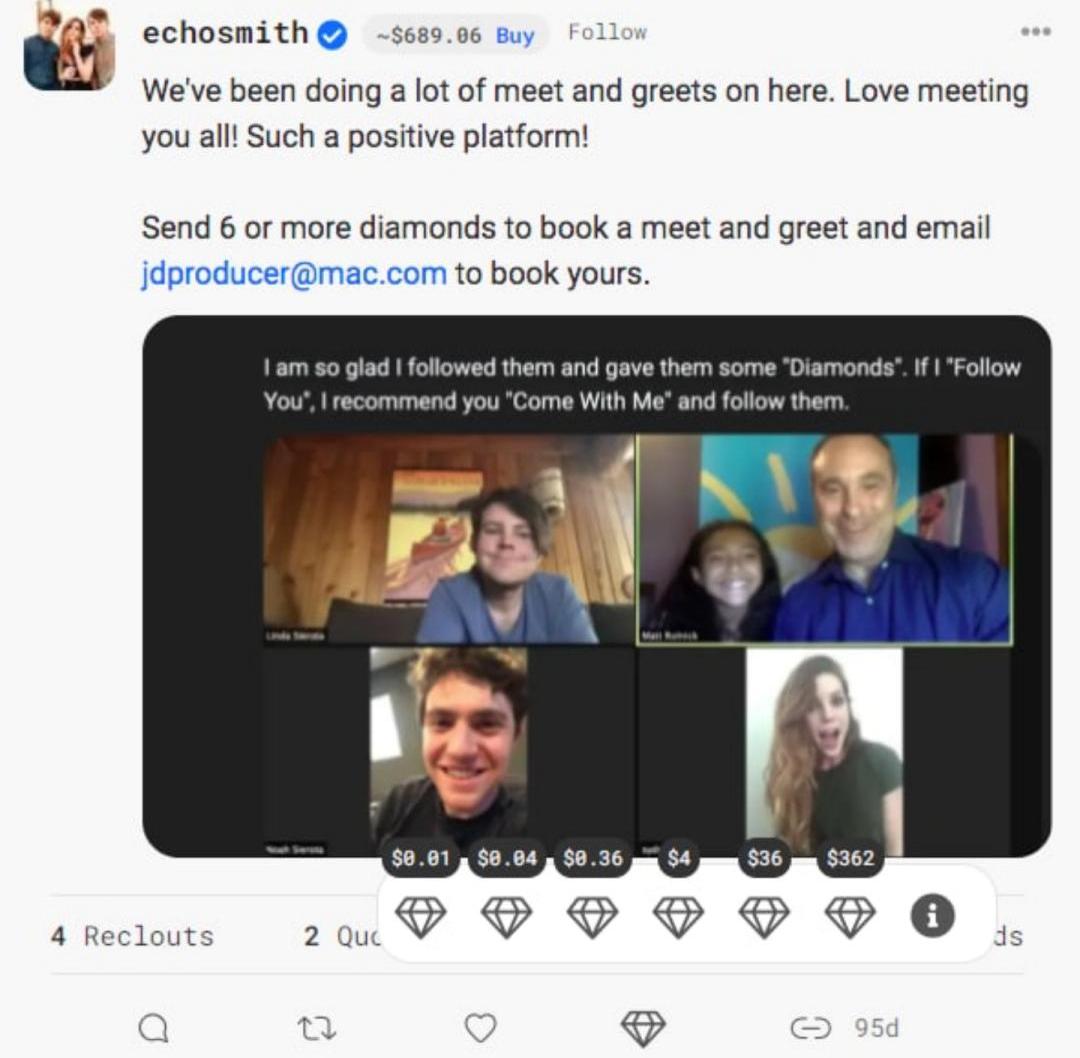Click Buy next to coin price

tap(515, 35)
